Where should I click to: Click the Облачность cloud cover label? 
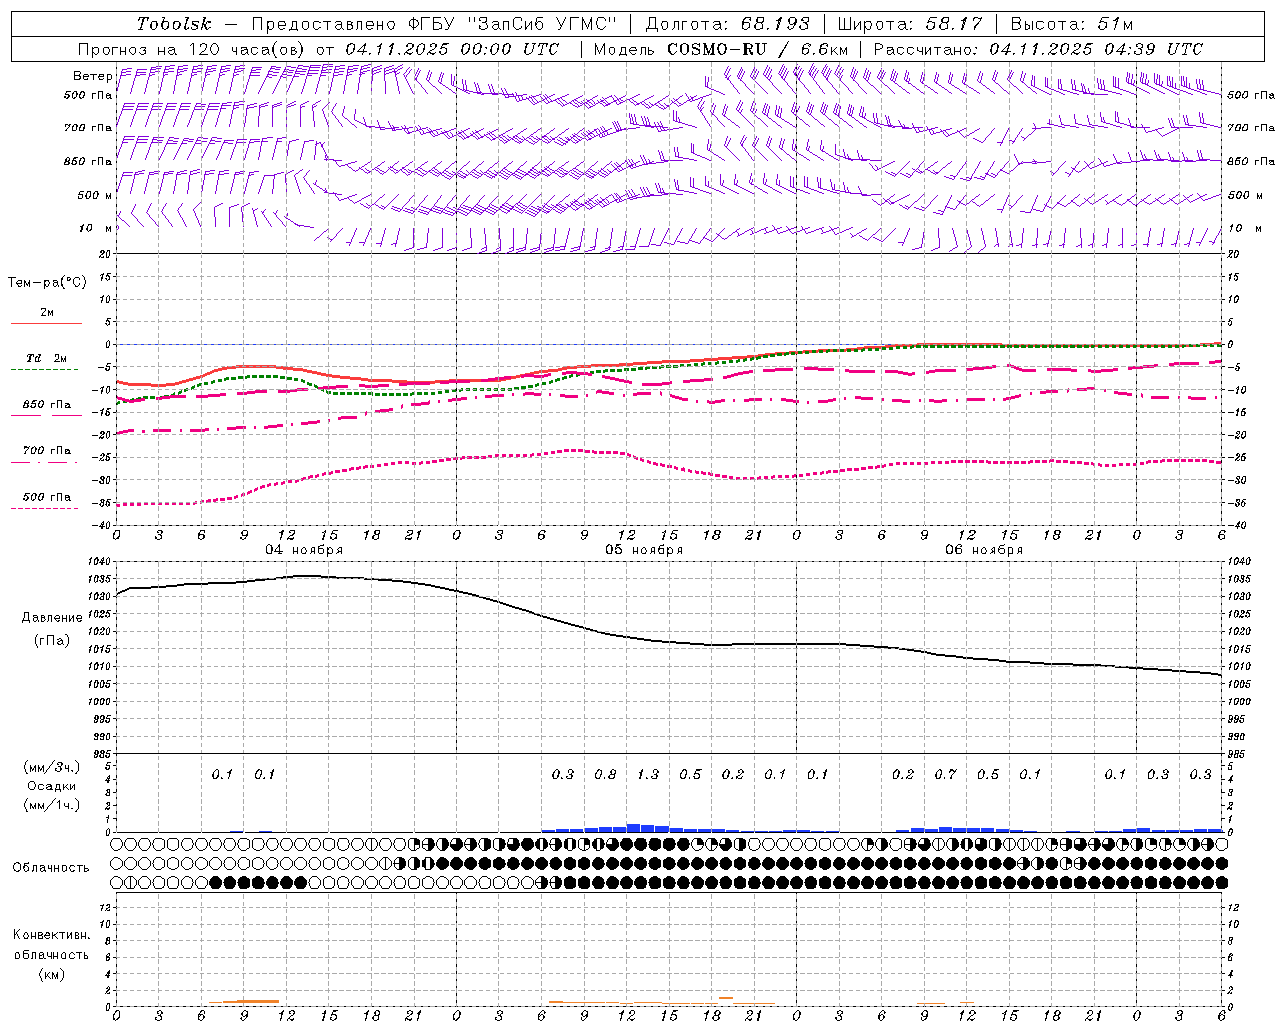[x=51, y=868]
